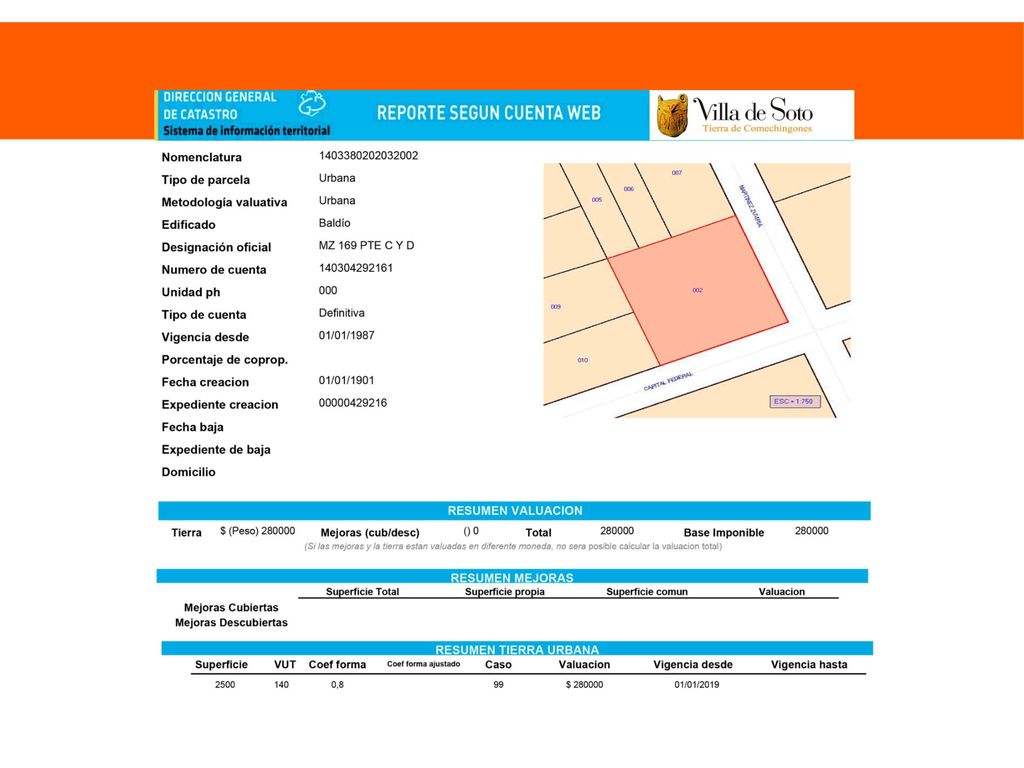
Task: Click the Mejoras Descubiertas row label
Action: tap(231, 622)
